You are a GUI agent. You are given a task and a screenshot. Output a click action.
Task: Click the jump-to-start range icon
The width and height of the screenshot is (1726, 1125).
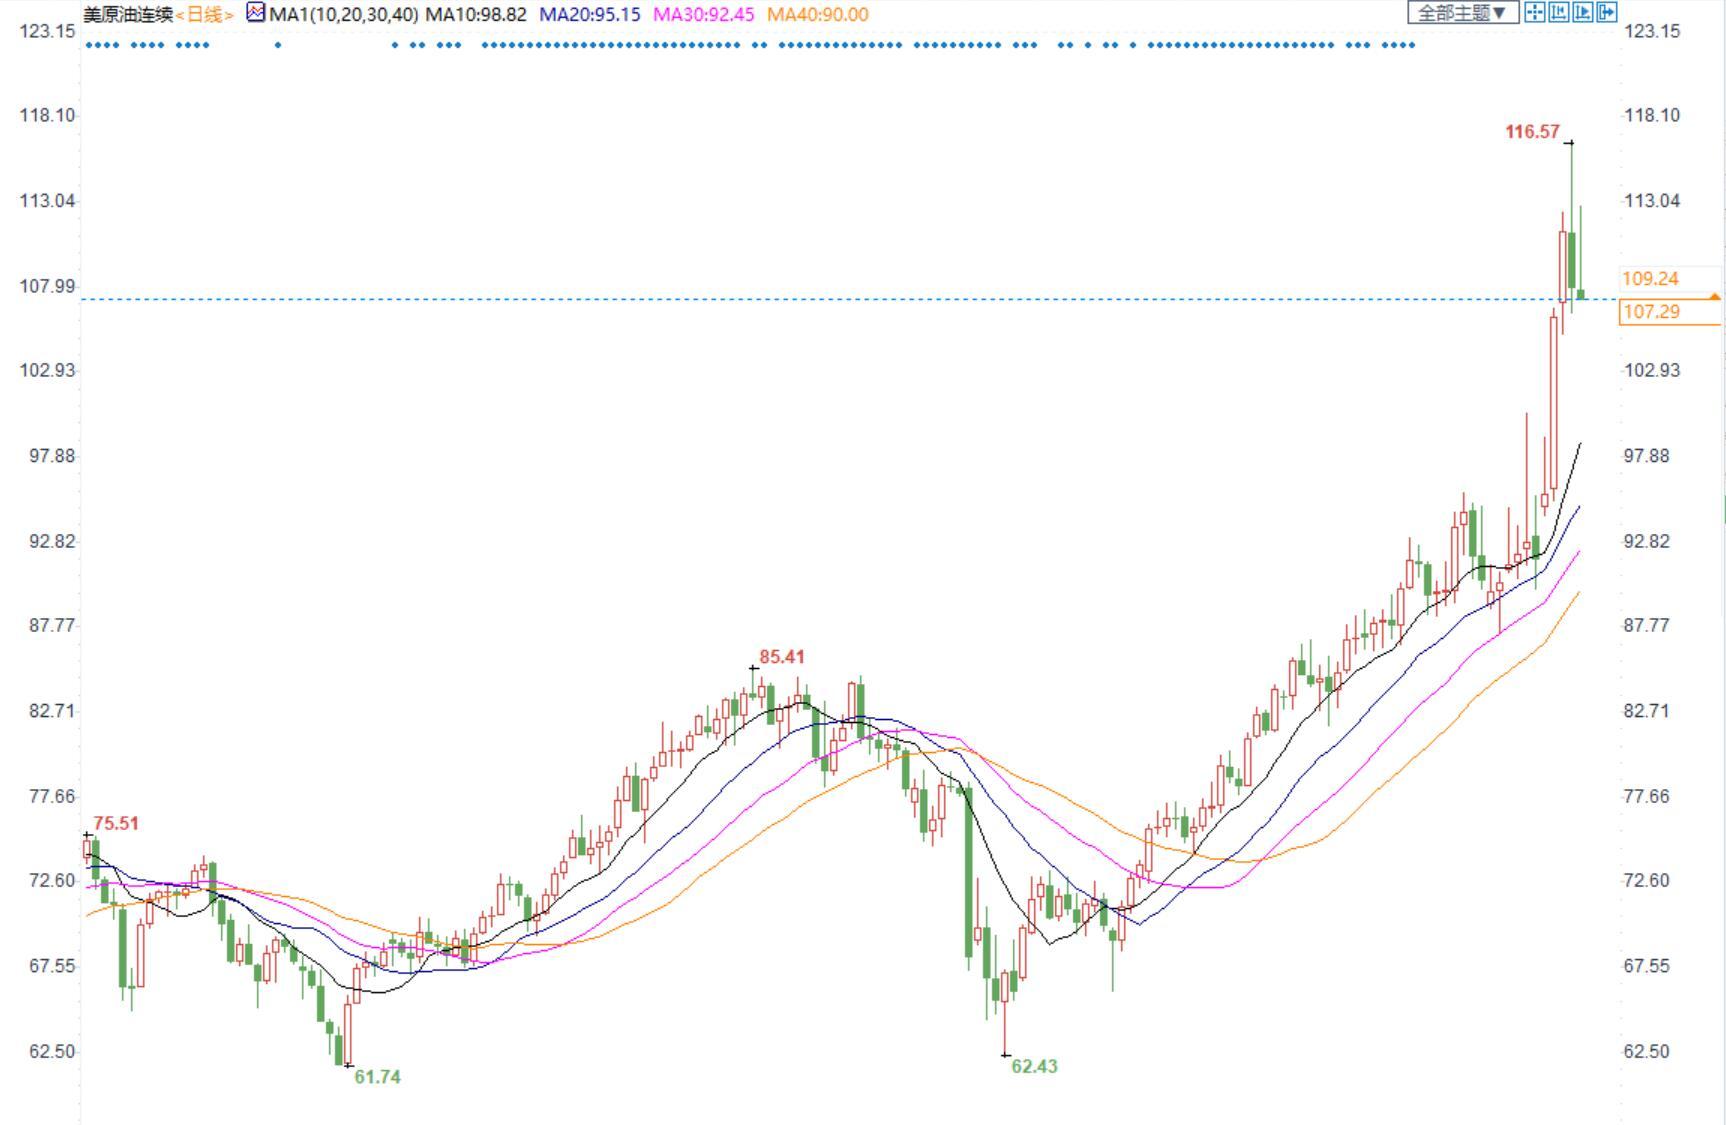[x=1558, y=12]
